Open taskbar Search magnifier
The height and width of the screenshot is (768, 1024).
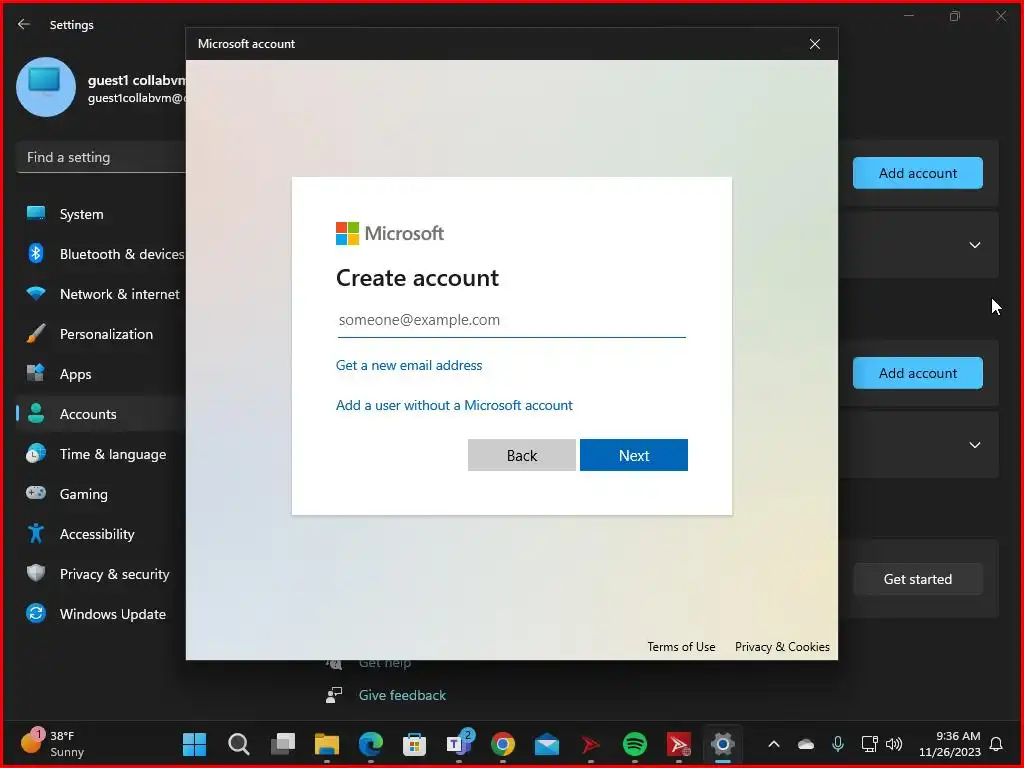tap(238, 744)
